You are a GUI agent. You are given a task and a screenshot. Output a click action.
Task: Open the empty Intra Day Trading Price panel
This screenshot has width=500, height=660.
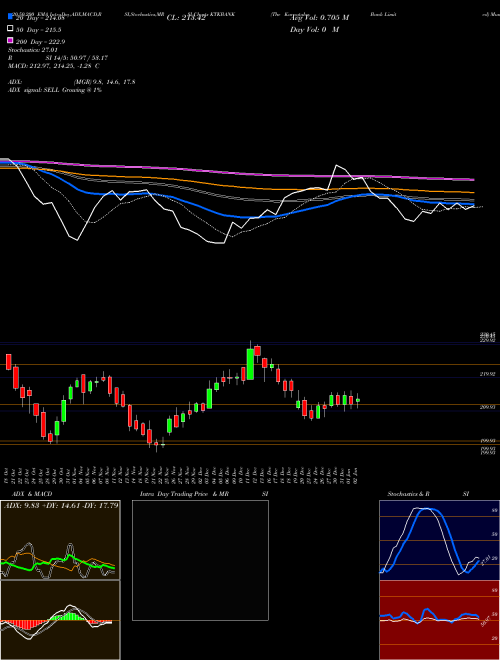coord(200,560)
